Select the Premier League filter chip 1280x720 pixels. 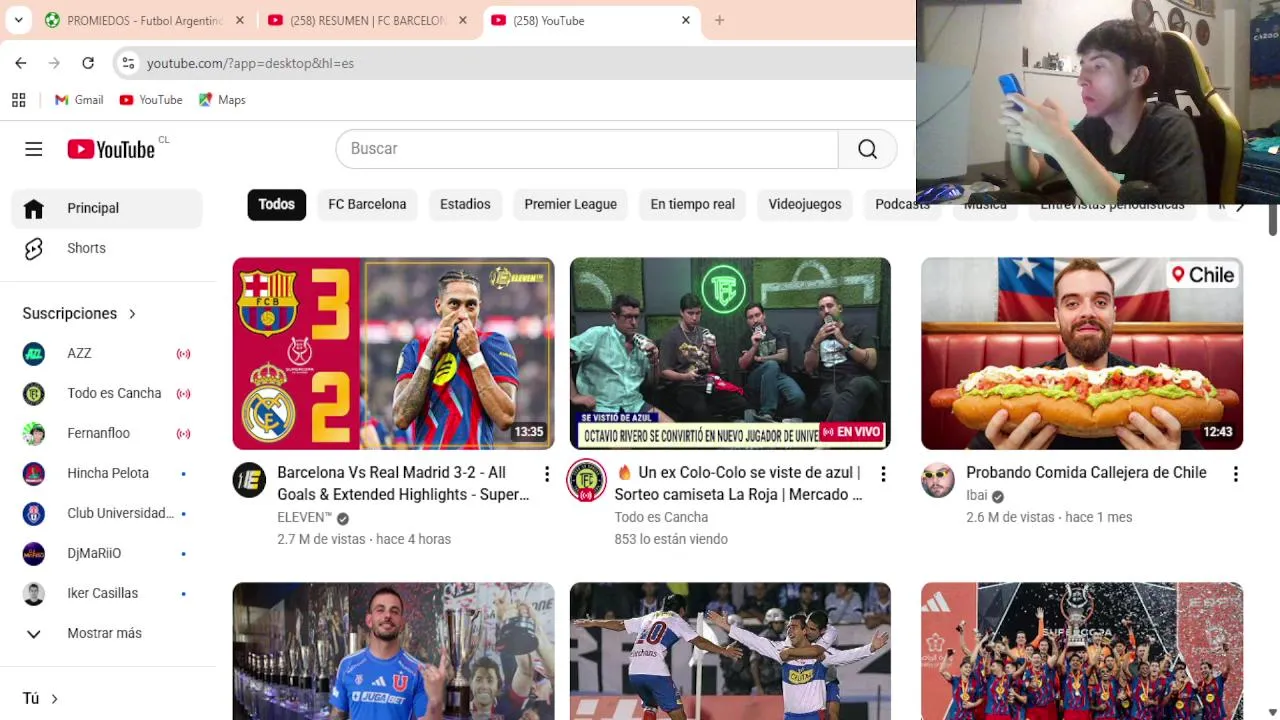coord(570,204)
